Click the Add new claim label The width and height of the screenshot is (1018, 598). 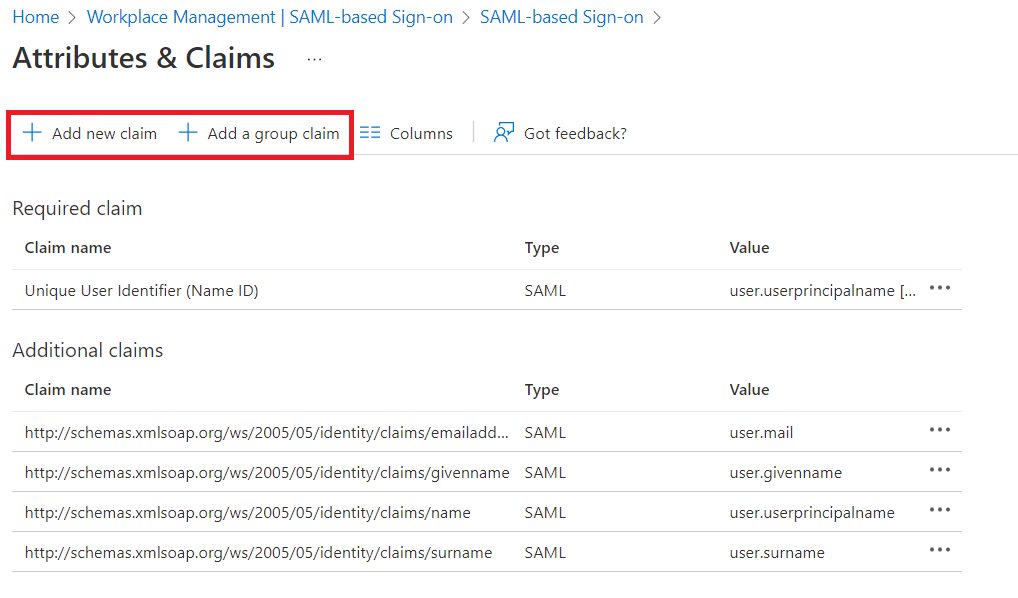[105, 134]
